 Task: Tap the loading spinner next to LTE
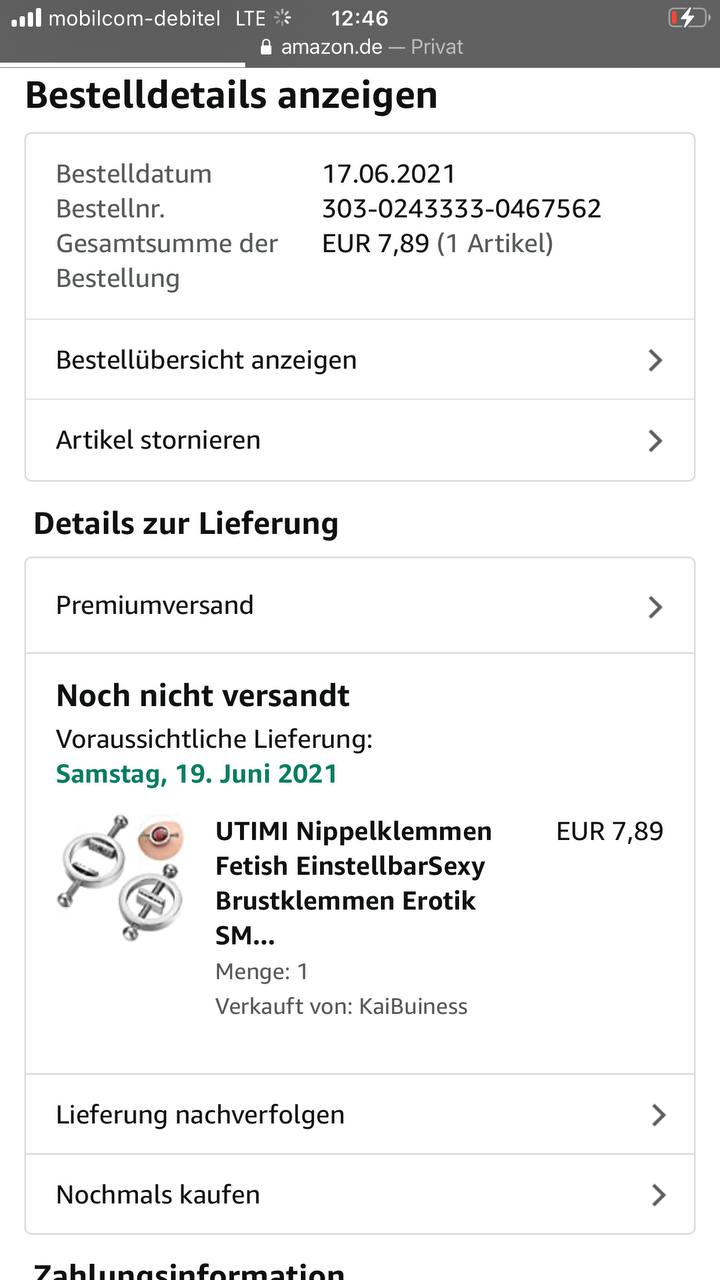282,18
